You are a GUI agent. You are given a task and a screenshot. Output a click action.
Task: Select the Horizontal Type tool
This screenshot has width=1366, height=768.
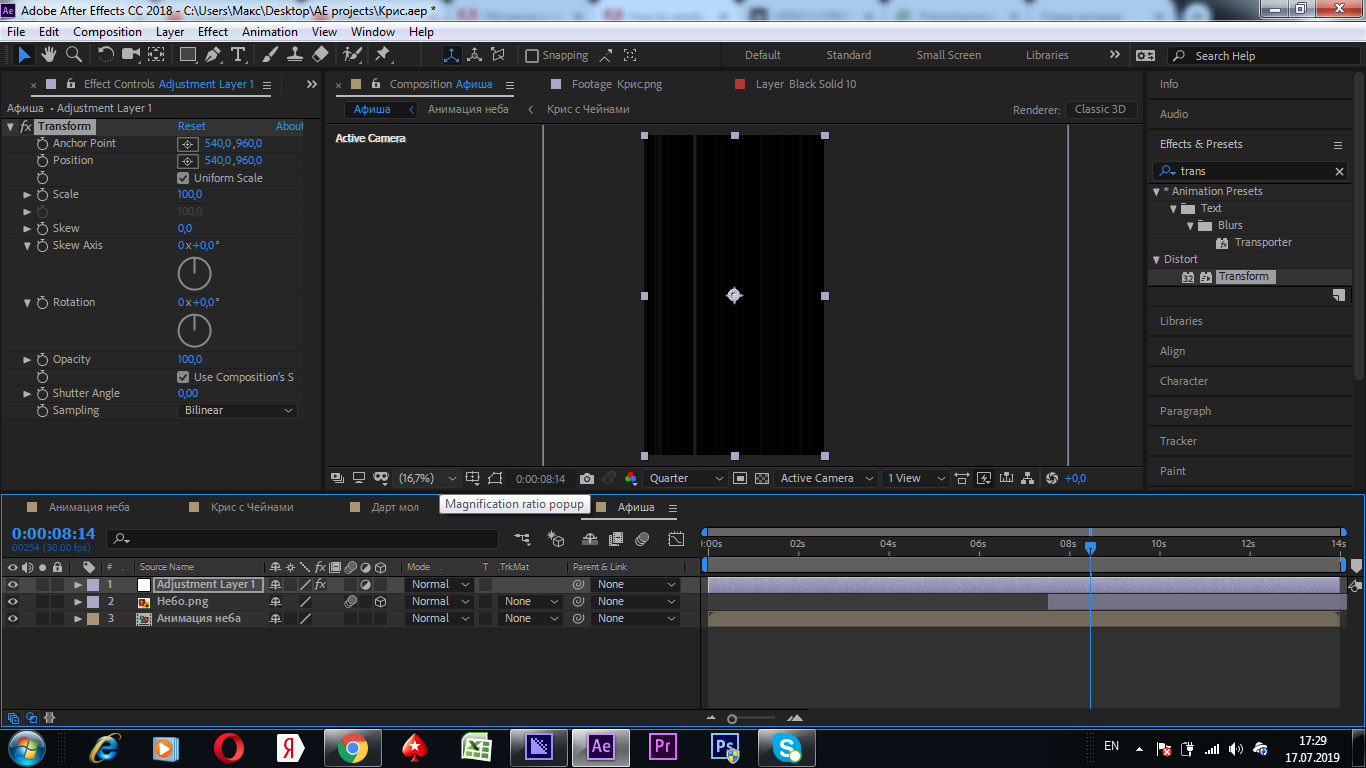(x=238, y=55)
